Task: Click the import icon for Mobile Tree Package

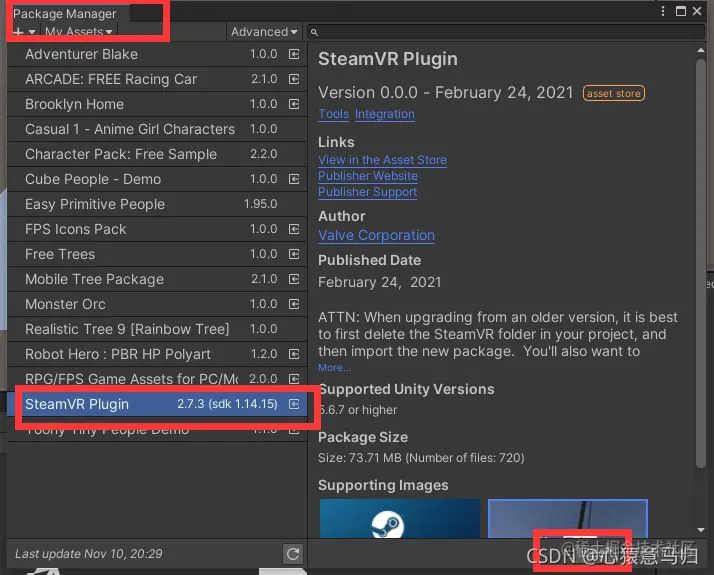Action: point(294,279)
